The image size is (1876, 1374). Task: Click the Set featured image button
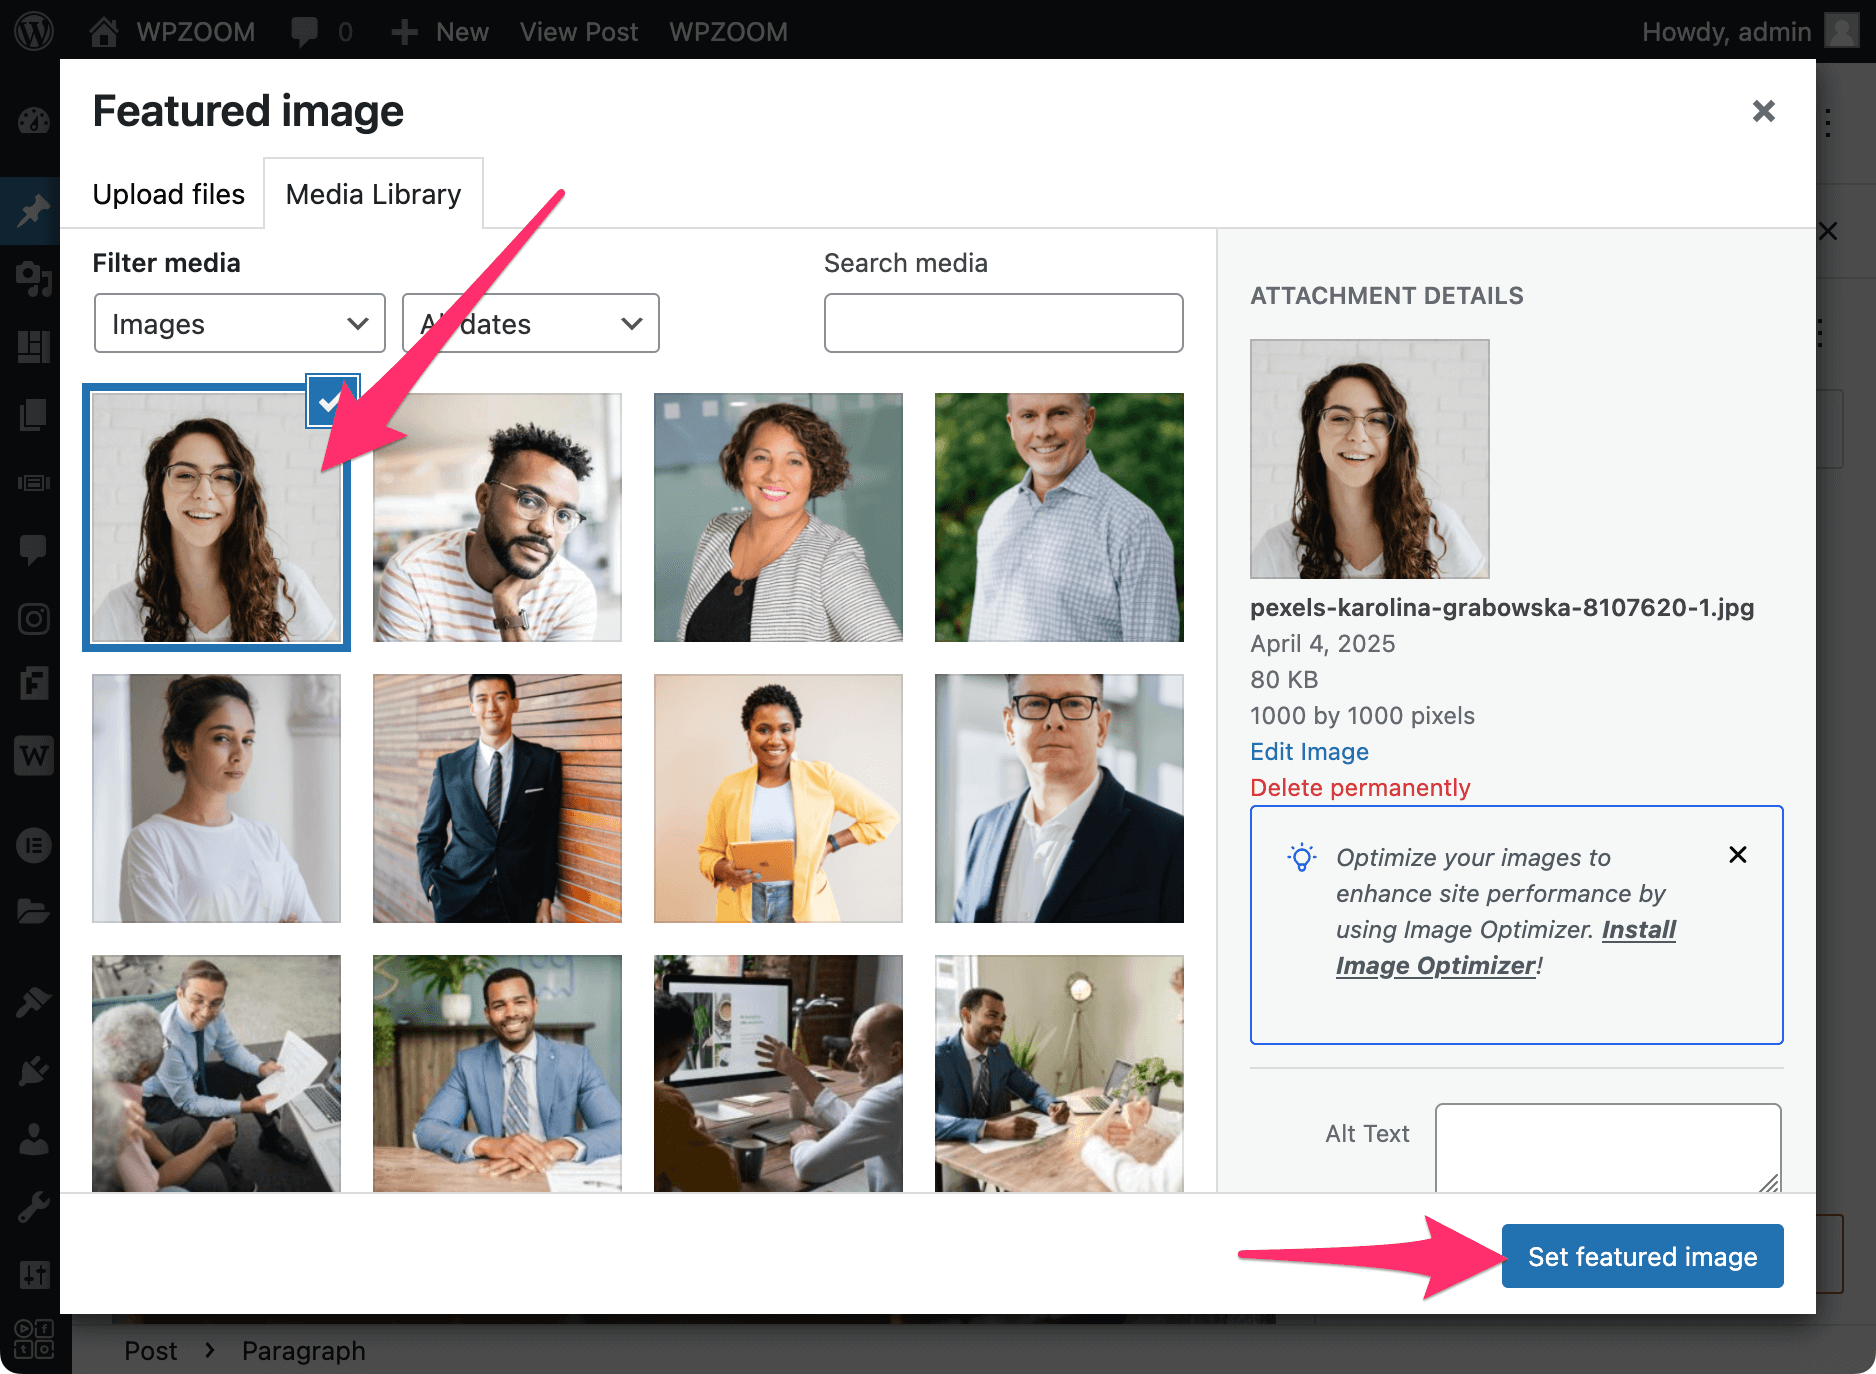(x=1641, y=1256)
